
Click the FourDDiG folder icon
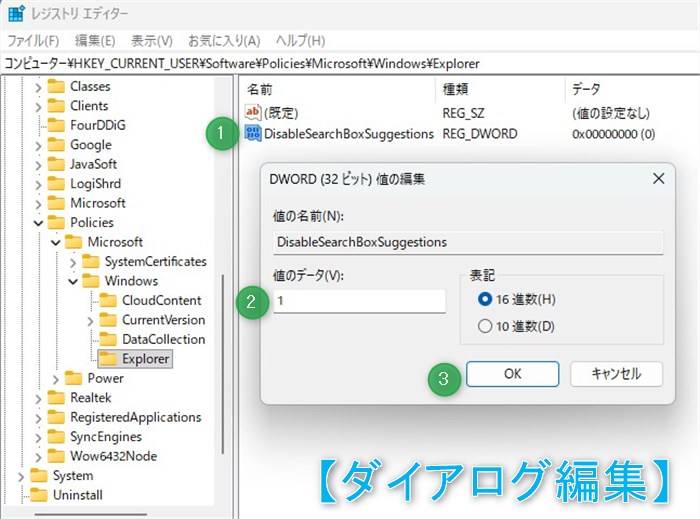click(x=56, y=125)
